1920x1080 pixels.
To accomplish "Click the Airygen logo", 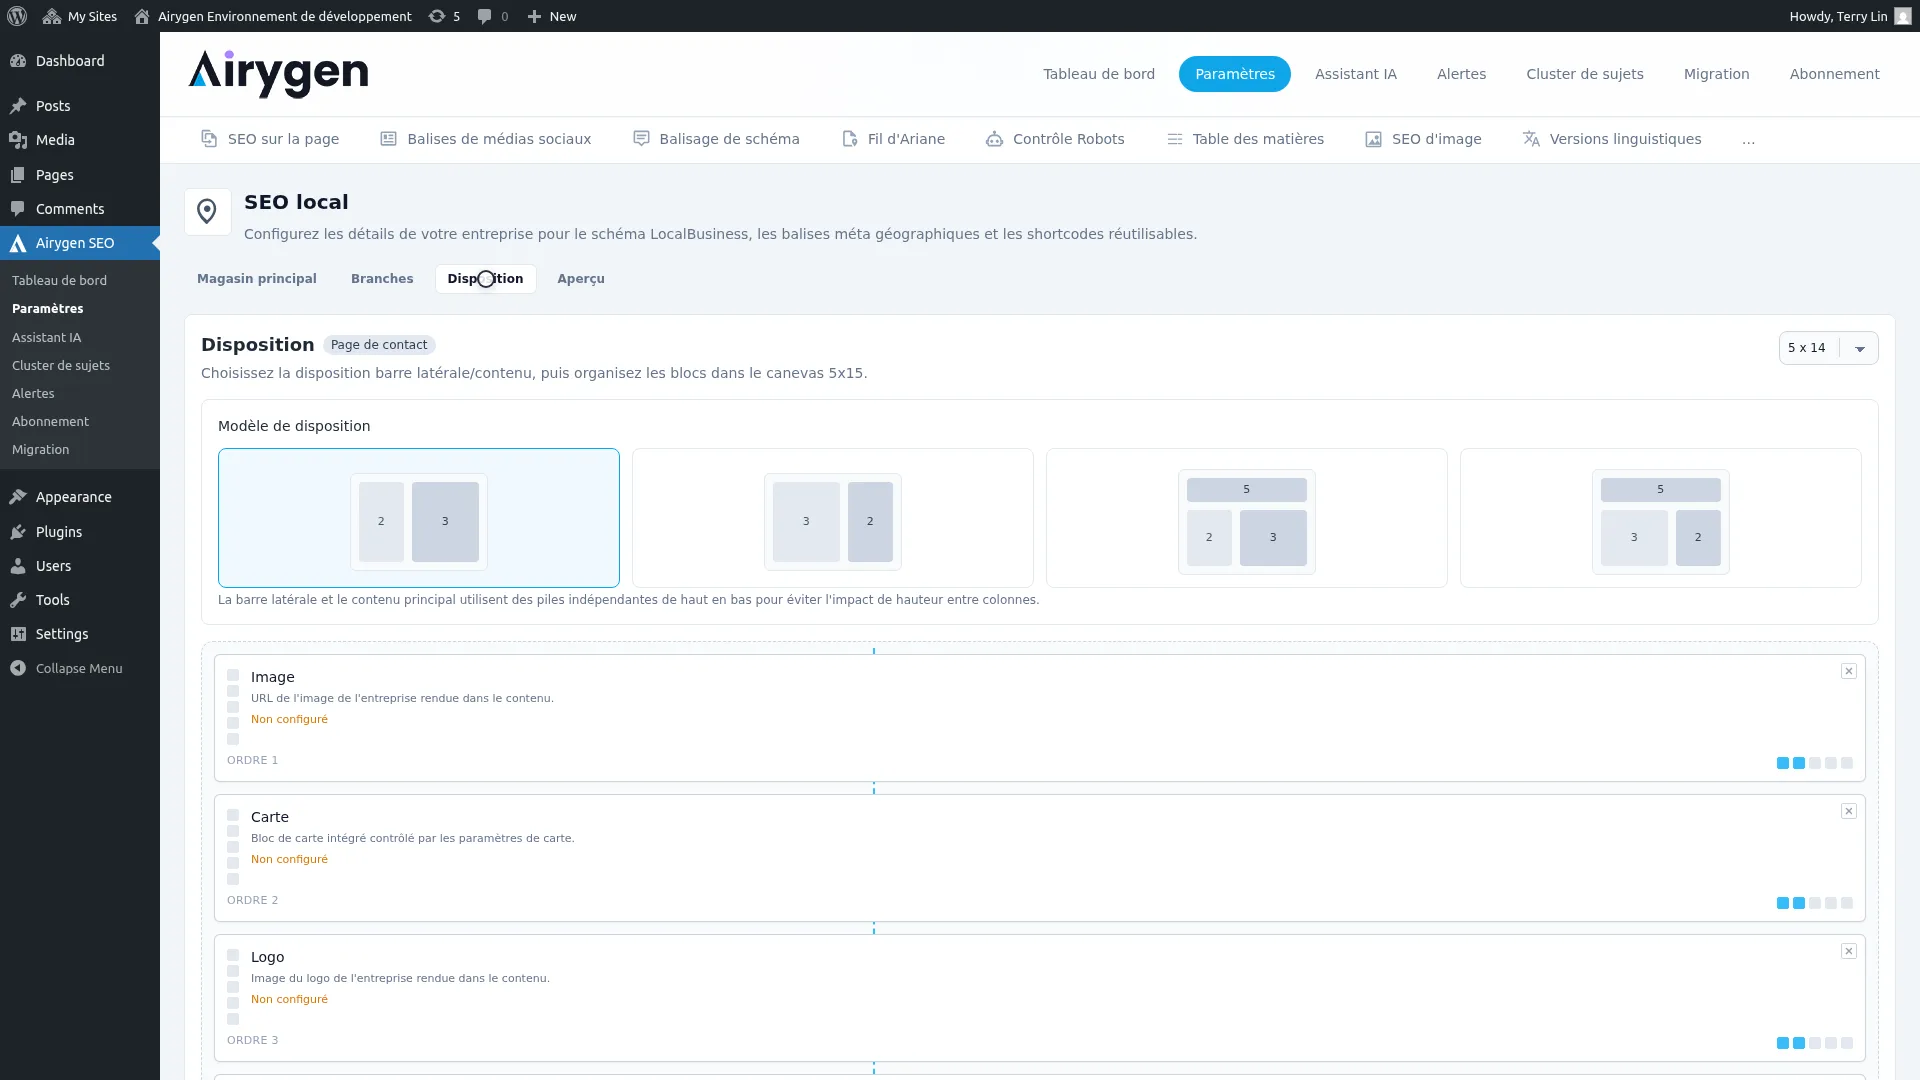I will [x=278, y=74].
